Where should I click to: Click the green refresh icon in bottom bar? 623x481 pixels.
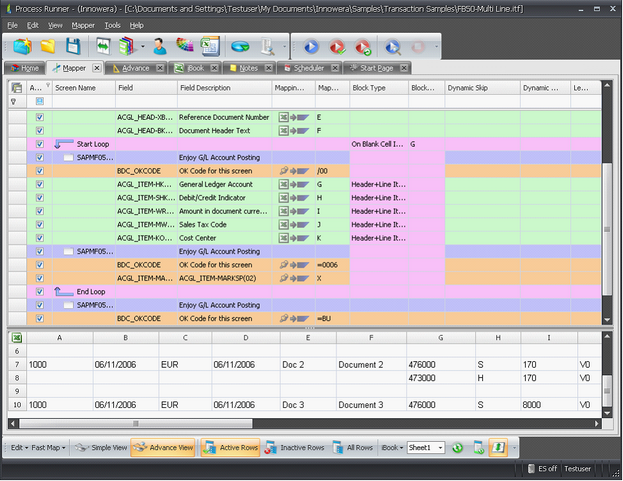click(457, 448)
